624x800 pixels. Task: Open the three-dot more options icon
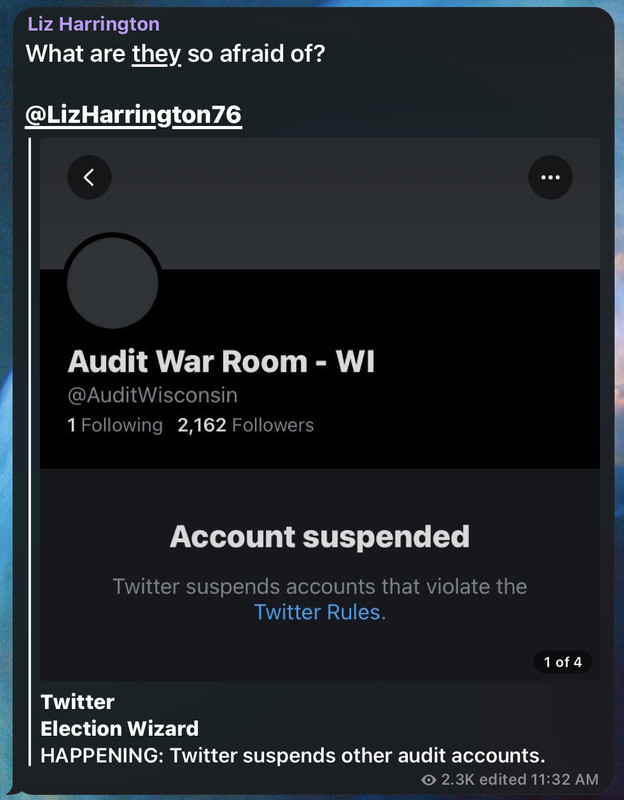tap(550, 178)
